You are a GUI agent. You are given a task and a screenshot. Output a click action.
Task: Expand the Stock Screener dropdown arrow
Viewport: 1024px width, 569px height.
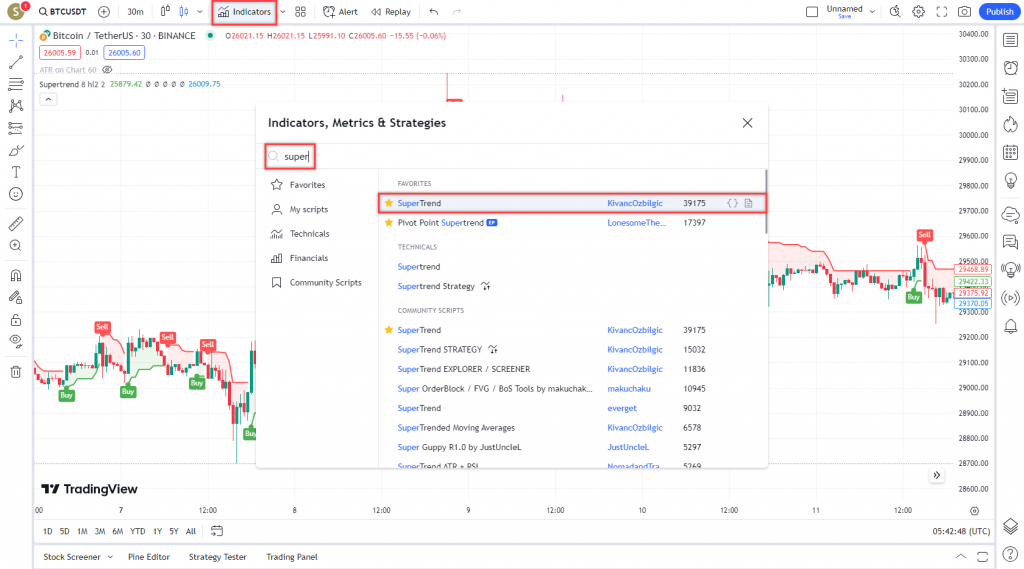click(110, 557)
